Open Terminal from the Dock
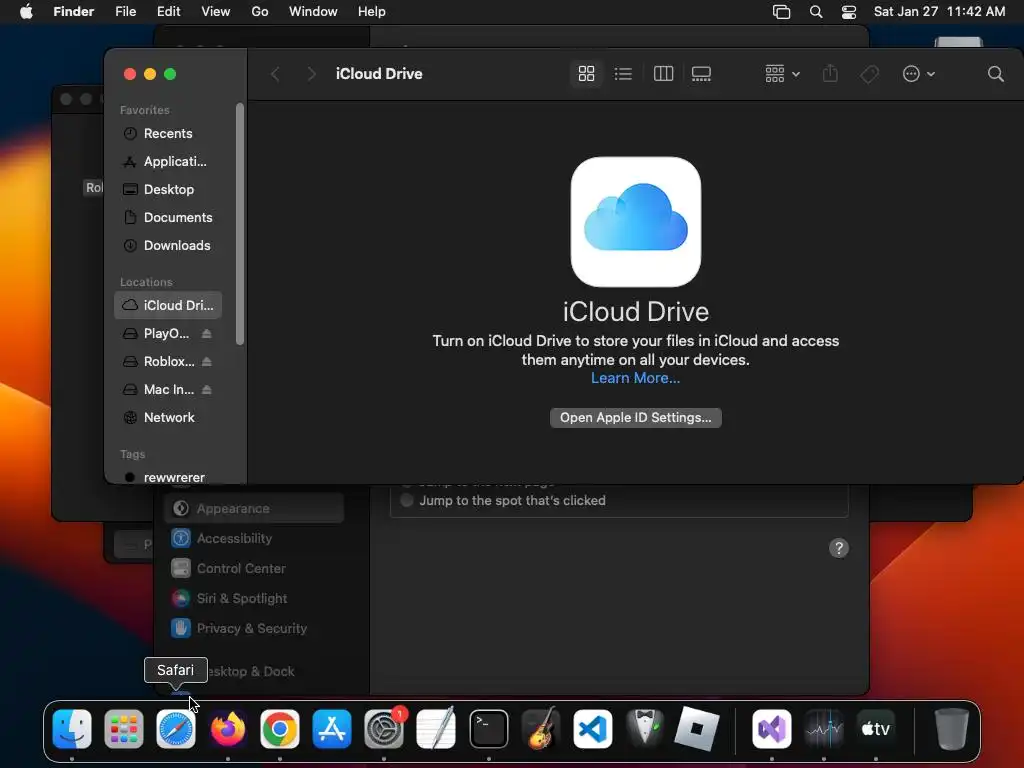 488,729
